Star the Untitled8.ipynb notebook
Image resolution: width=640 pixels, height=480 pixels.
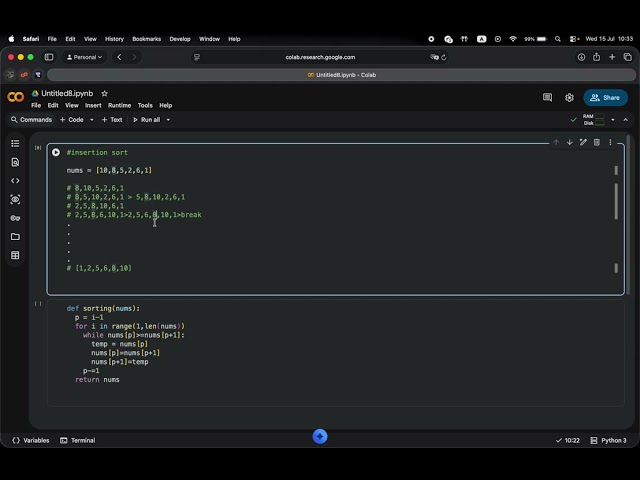[x=104, y=93]
